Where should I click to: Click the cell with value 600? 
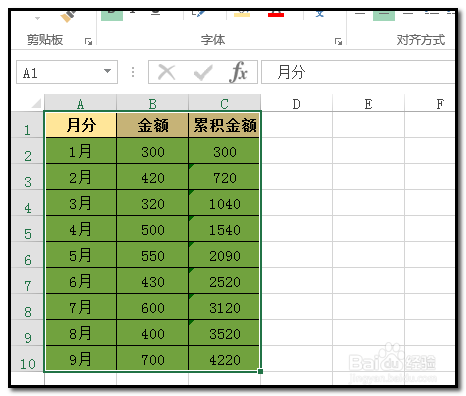tap(153, 307)
